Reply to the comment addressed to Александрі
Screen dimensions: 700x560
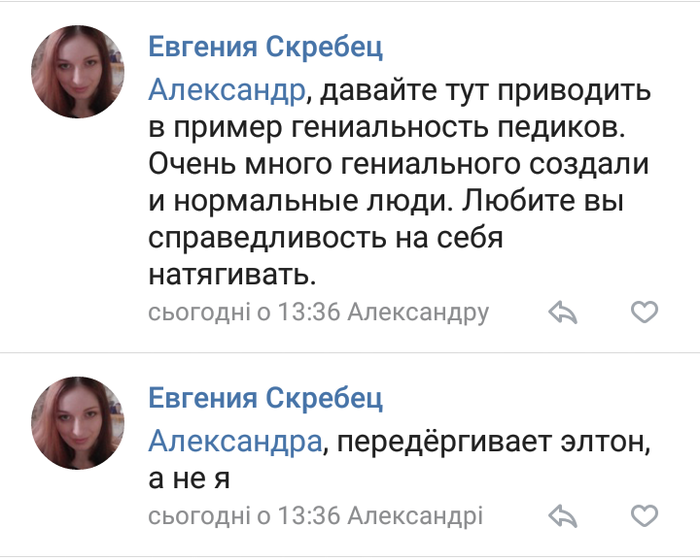click(x=565, y=517)
